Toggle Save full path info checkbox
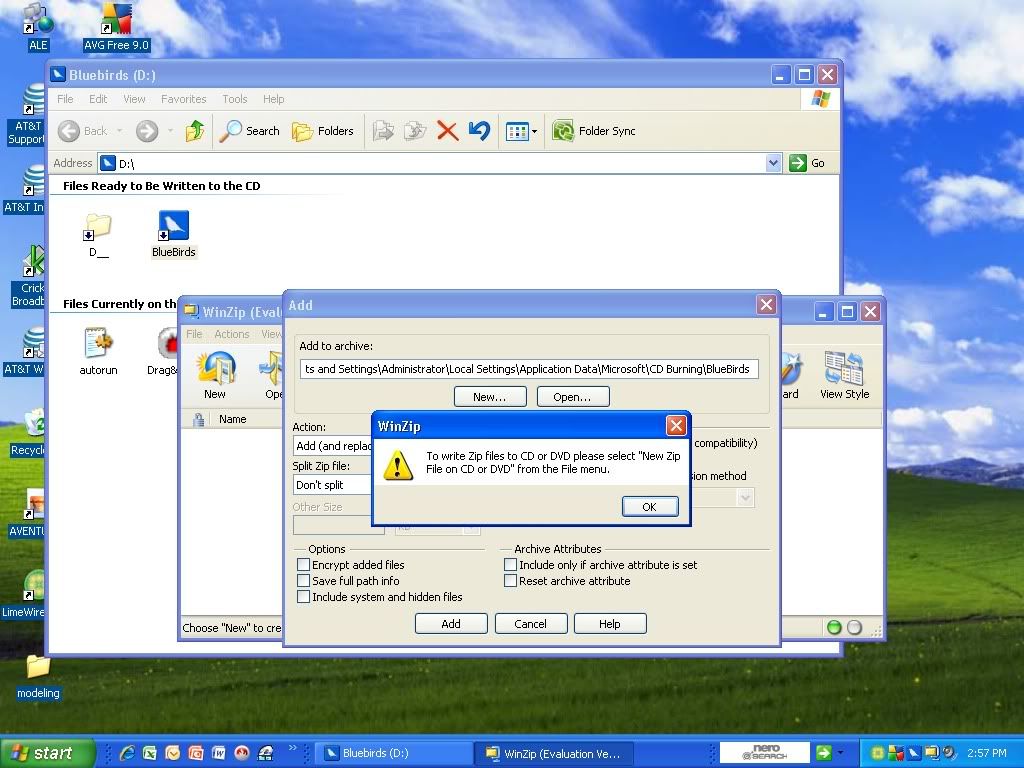 point(303,581)
